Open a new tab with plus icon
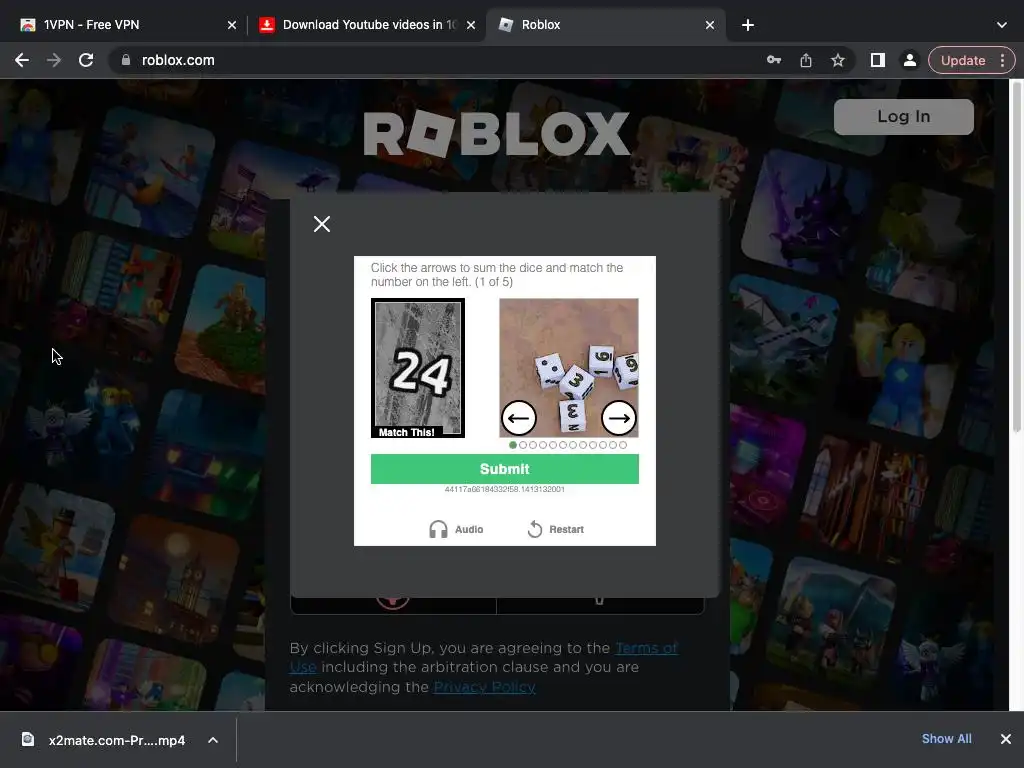The image size is (1024, 768). [748, 25]
